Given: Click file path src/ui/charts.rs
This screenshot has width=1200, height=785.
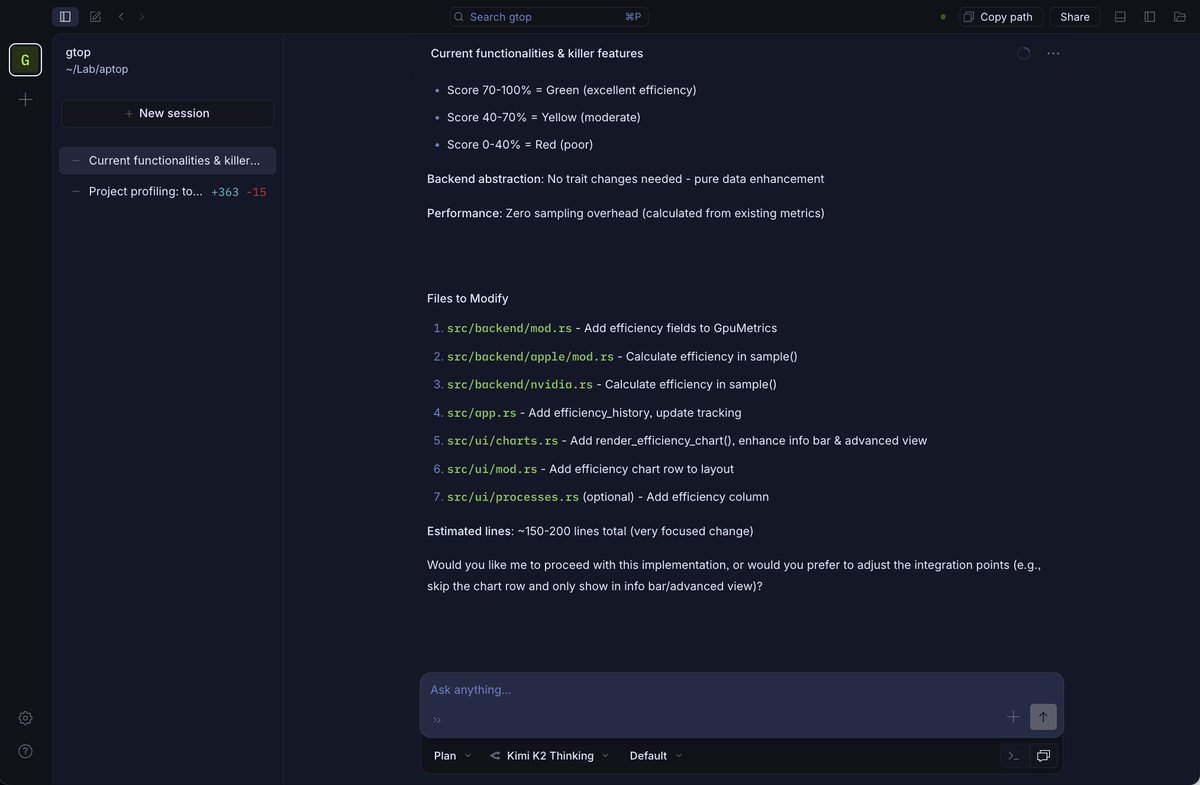Looking at the screenshot, I should click(x=502, y=440).
